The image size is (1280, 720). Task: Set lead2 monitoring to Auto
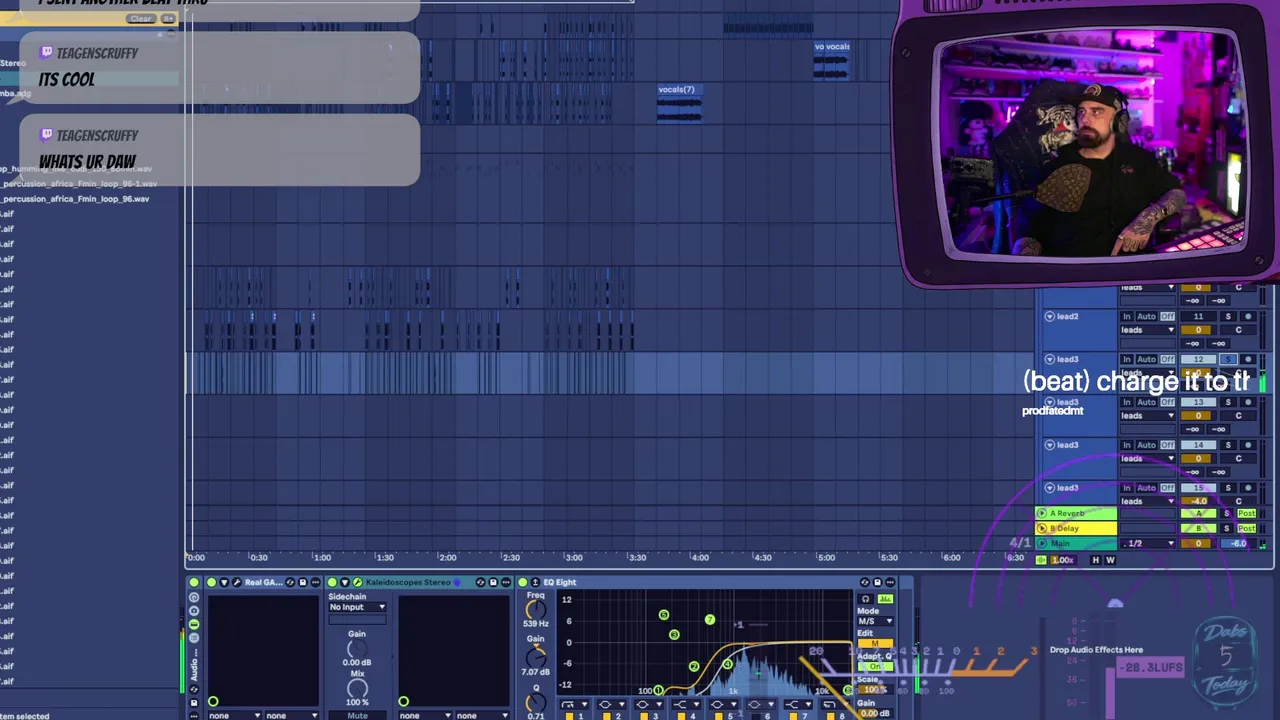(x=1146, y=316)
